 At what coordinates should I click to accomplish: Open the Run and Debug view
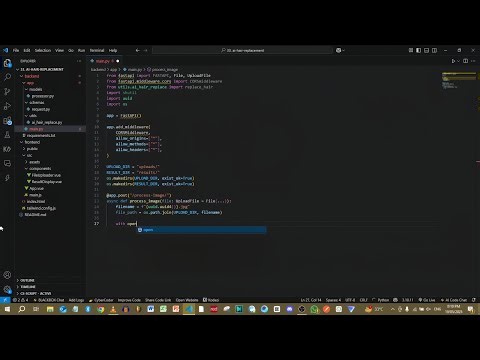tap(7, 106)
